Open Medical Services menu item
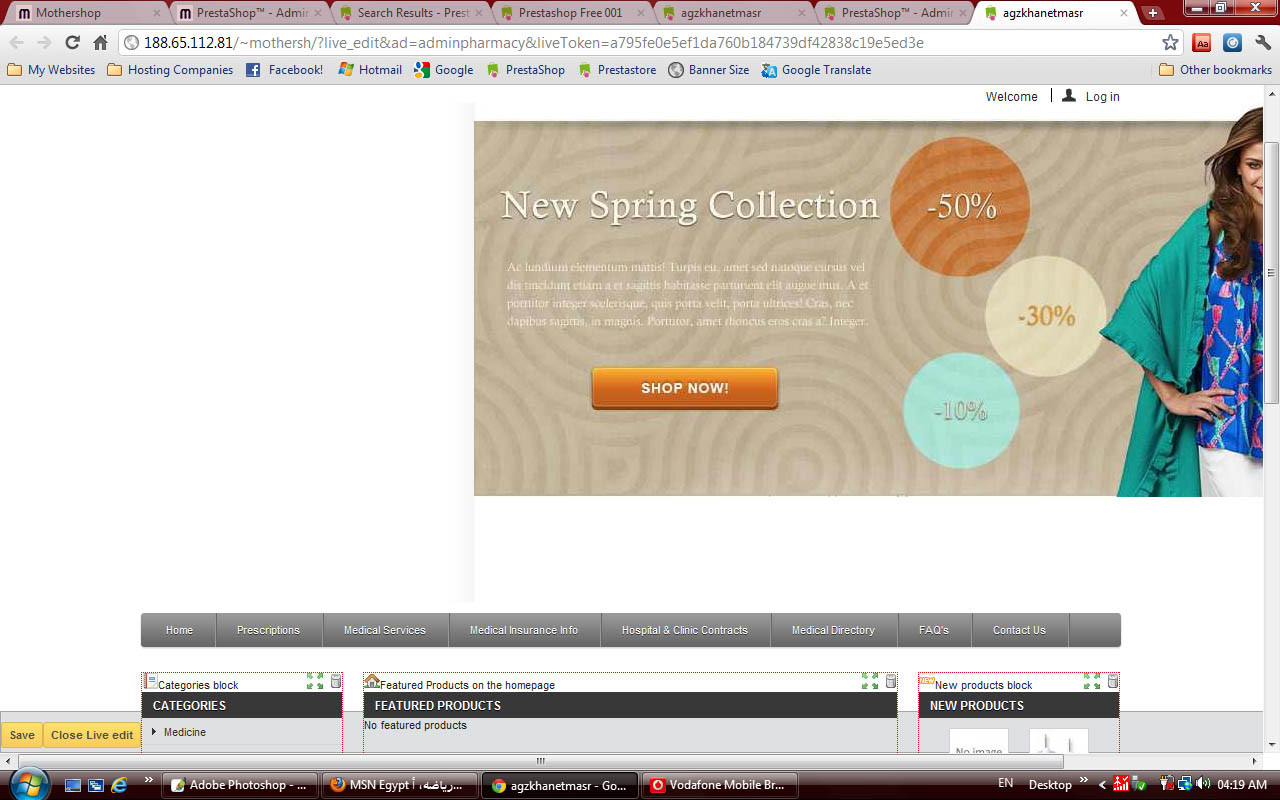Image resolution: width=1280 pixels, height=800 pixels. 385,630
